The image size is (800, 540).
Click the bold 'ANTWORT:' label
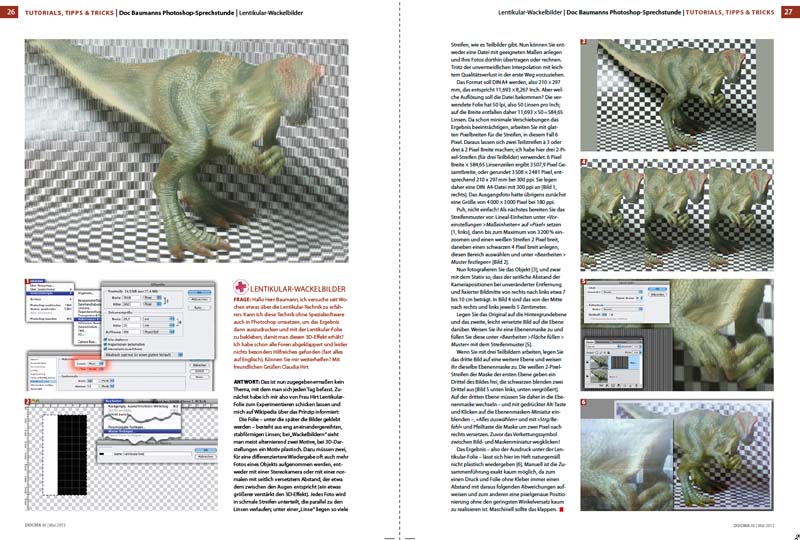pyautogui.click(x=246, y=382)
